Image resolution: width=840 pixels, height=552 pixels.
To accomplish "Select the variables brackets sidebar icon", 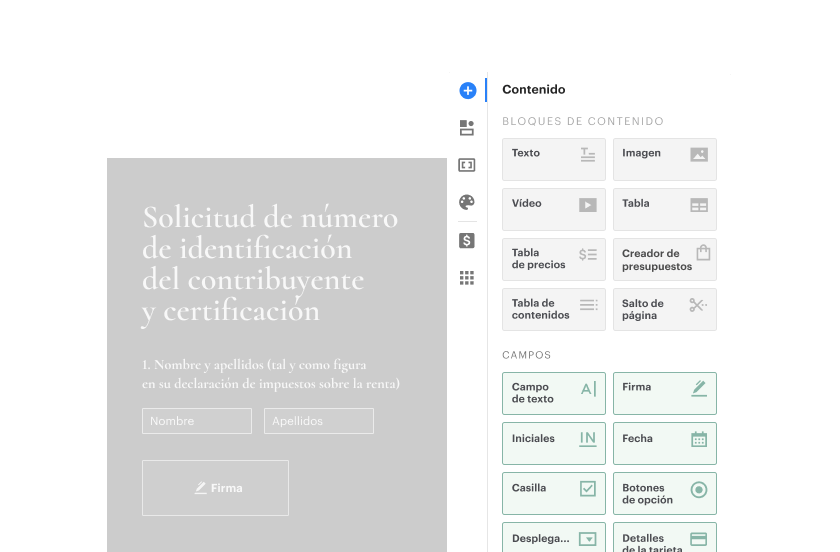I will pyautogui.click(x=467, y=165).
